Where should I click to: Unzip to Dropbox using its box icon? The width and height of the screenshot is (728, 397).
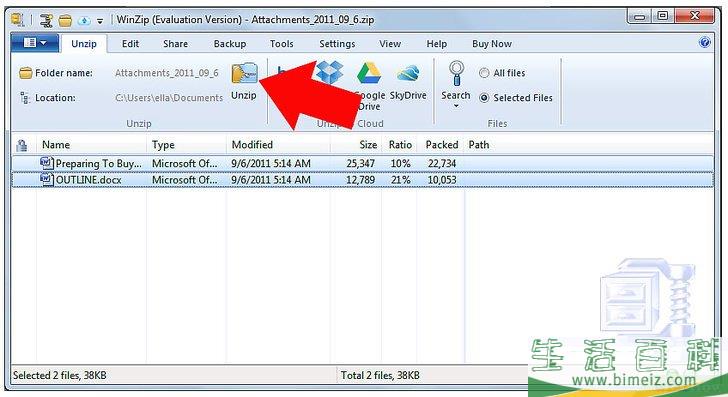pos(330,72)
